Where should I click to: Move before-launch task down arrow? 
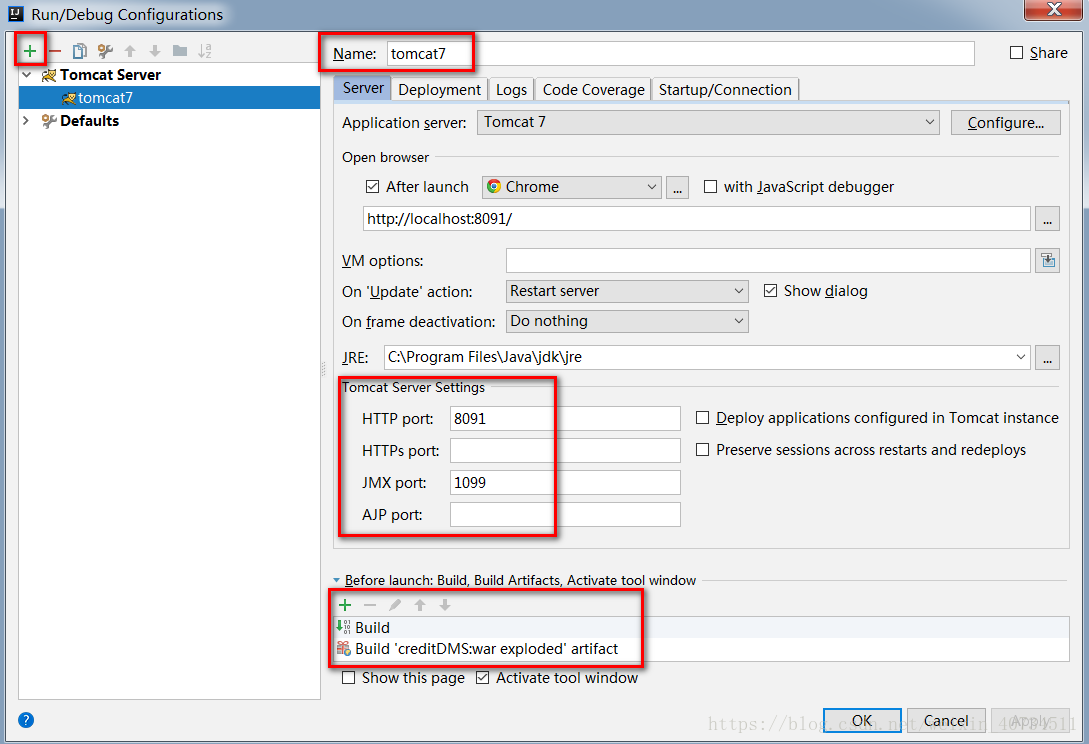tap(444, 605)
